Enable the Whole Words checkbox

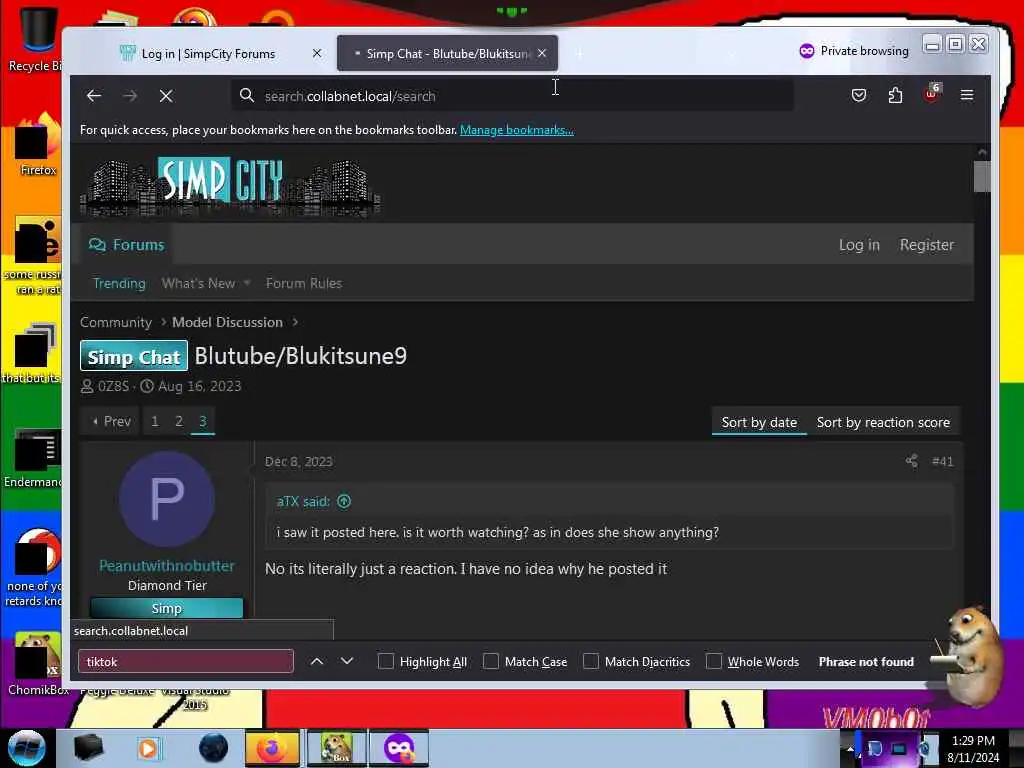point(714,662)
